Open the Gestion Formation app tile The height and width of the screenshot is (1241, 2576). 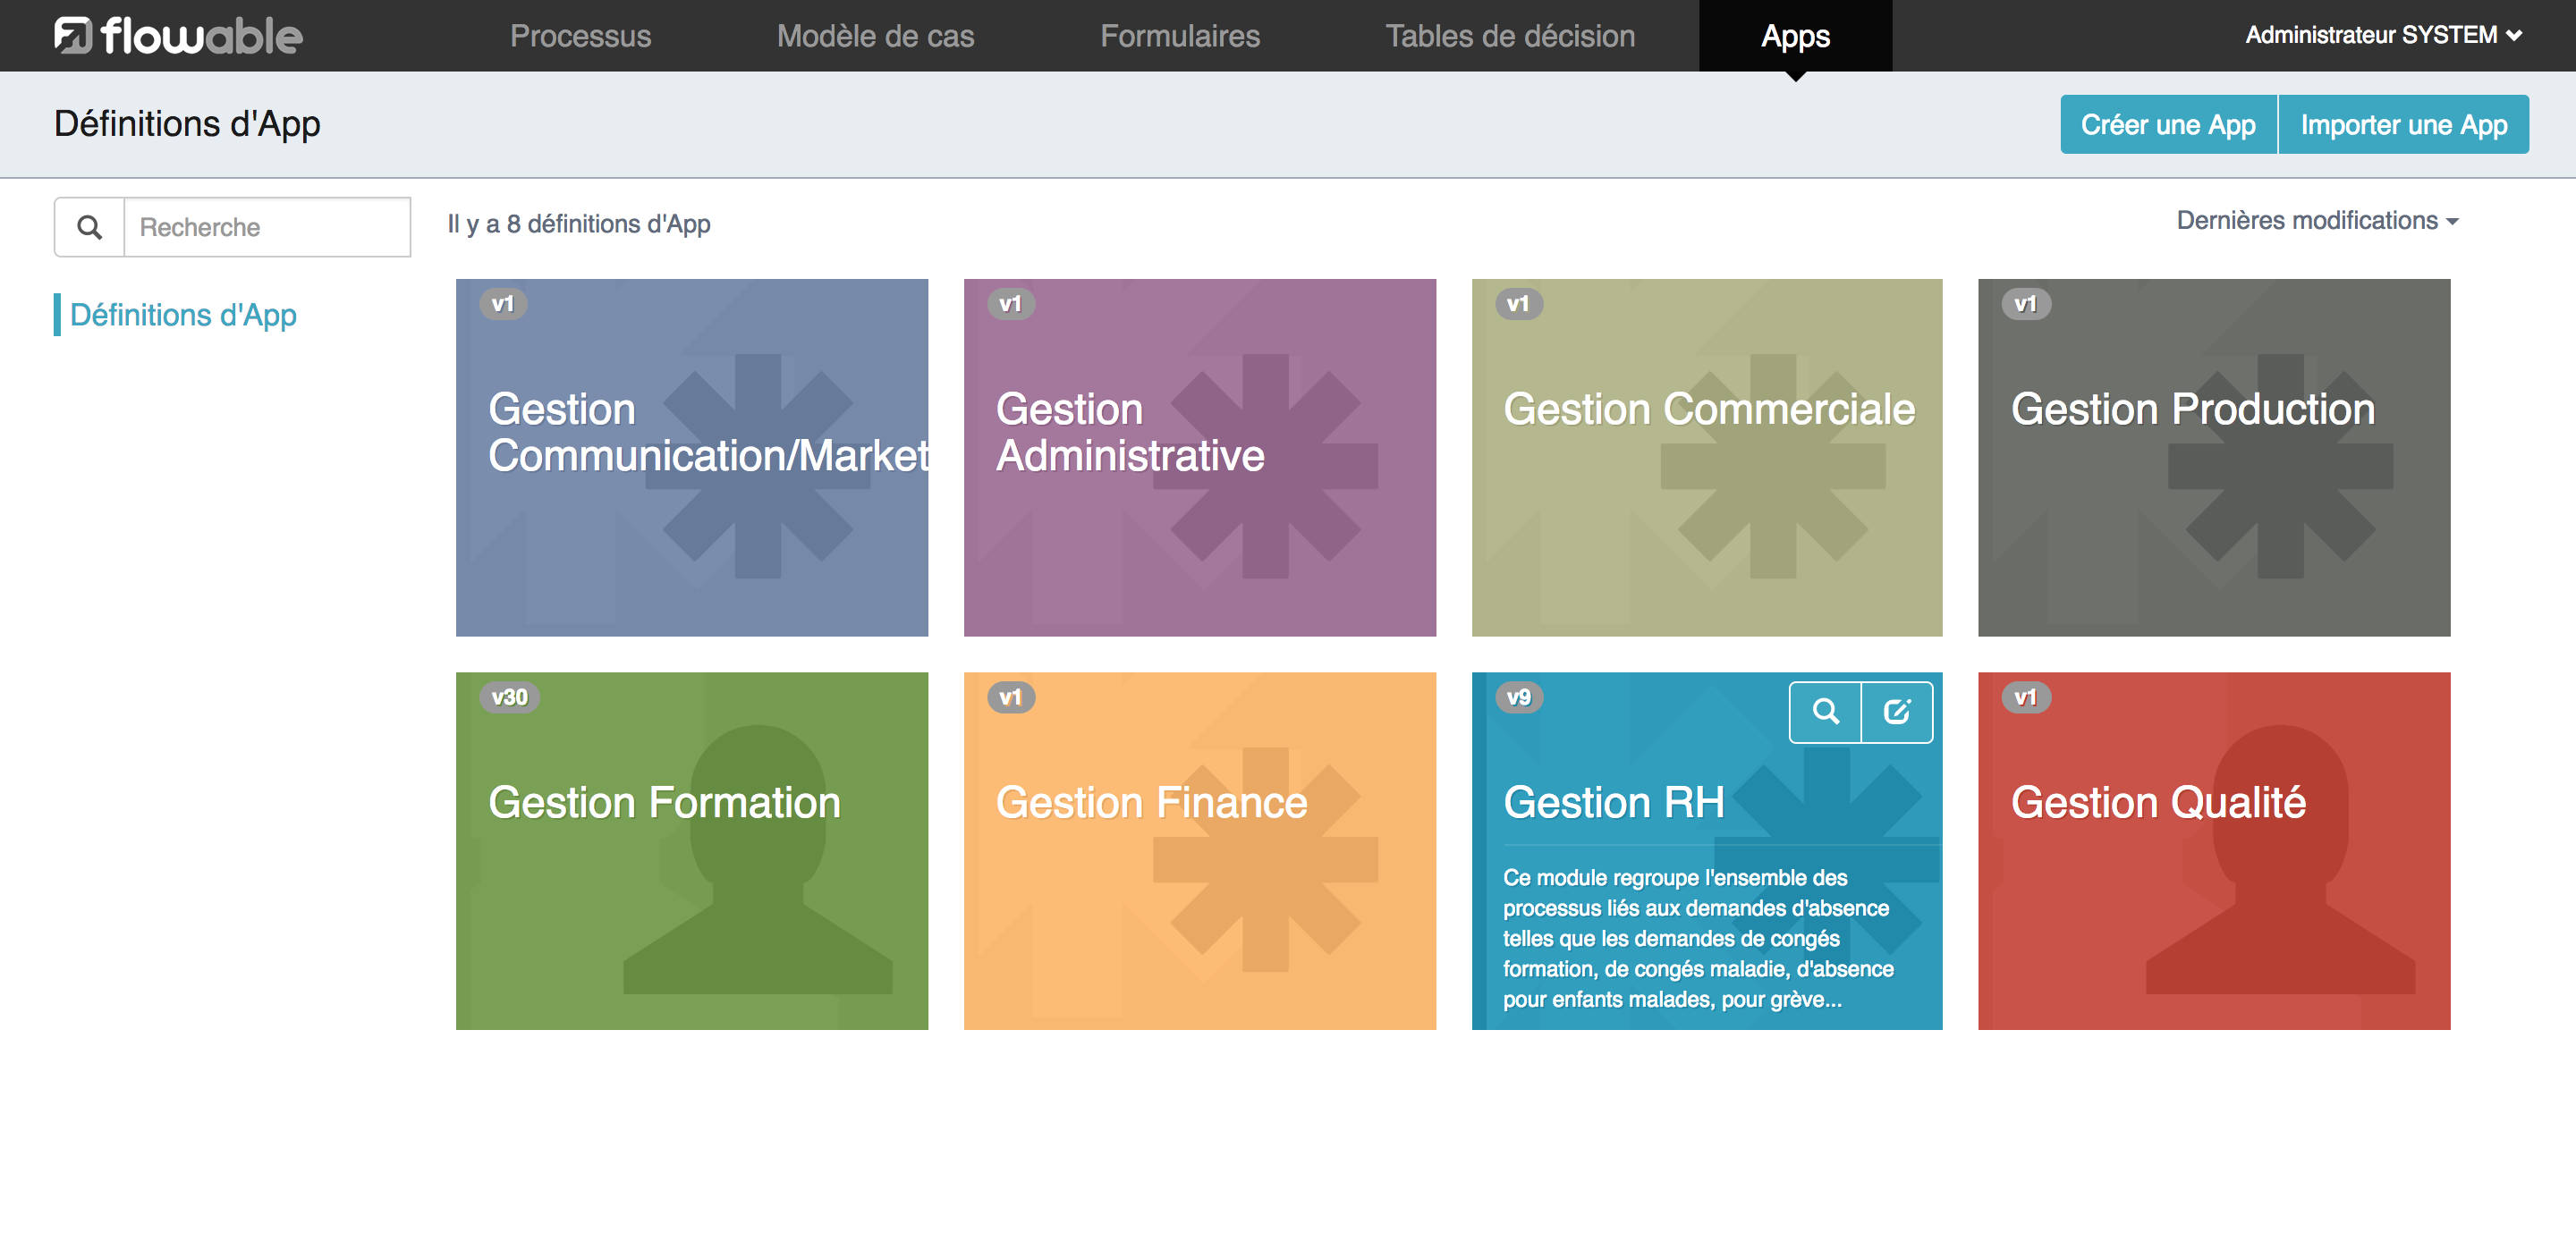692,850
